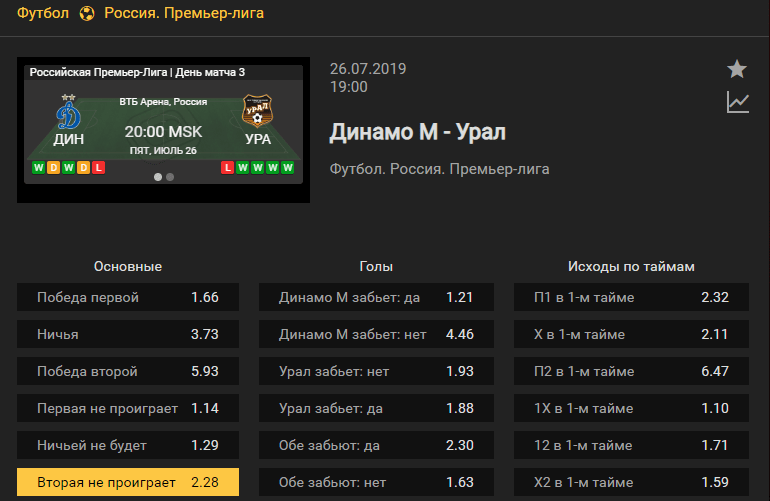Click Ural's red L form badge
Image resolution: width=770 pixels, height=501 pixels.
click(x=227, y=167)
